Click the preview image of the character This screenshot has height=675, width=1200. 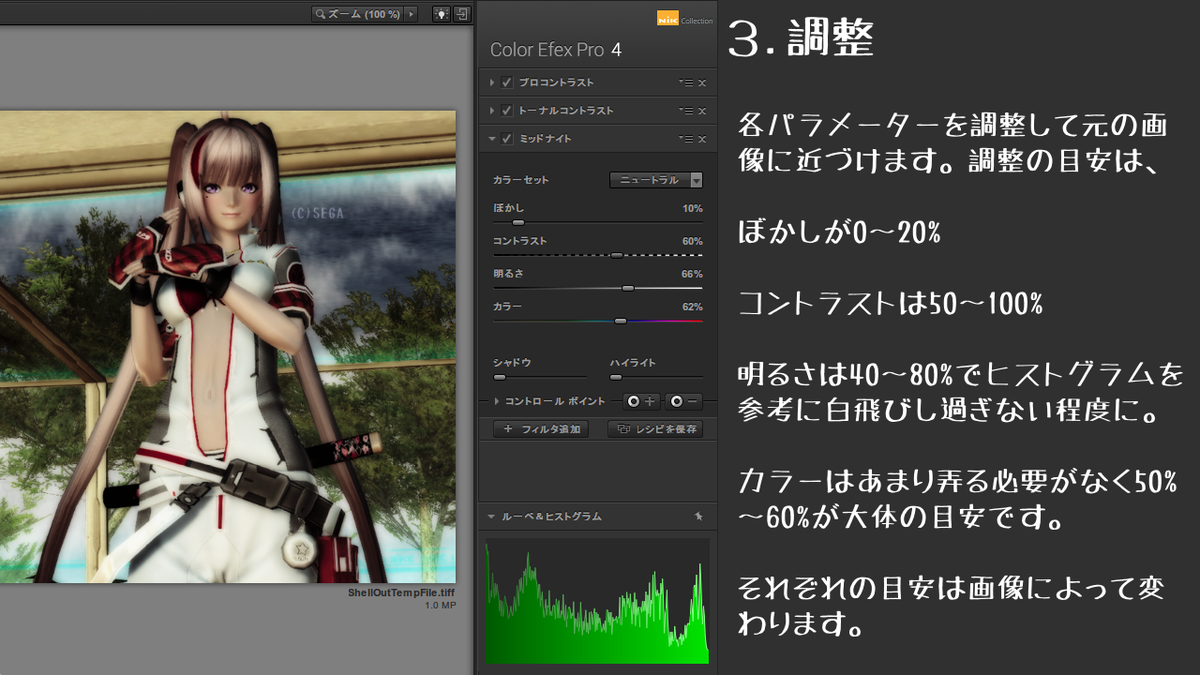[228, 347]
